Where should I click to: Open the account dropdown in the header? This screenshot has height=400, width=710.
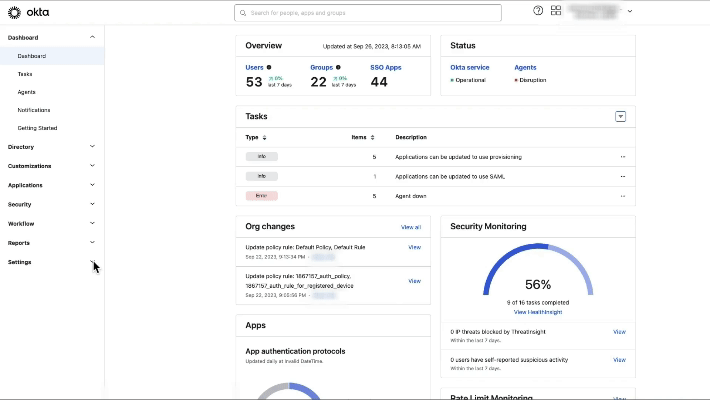(628, 12)
